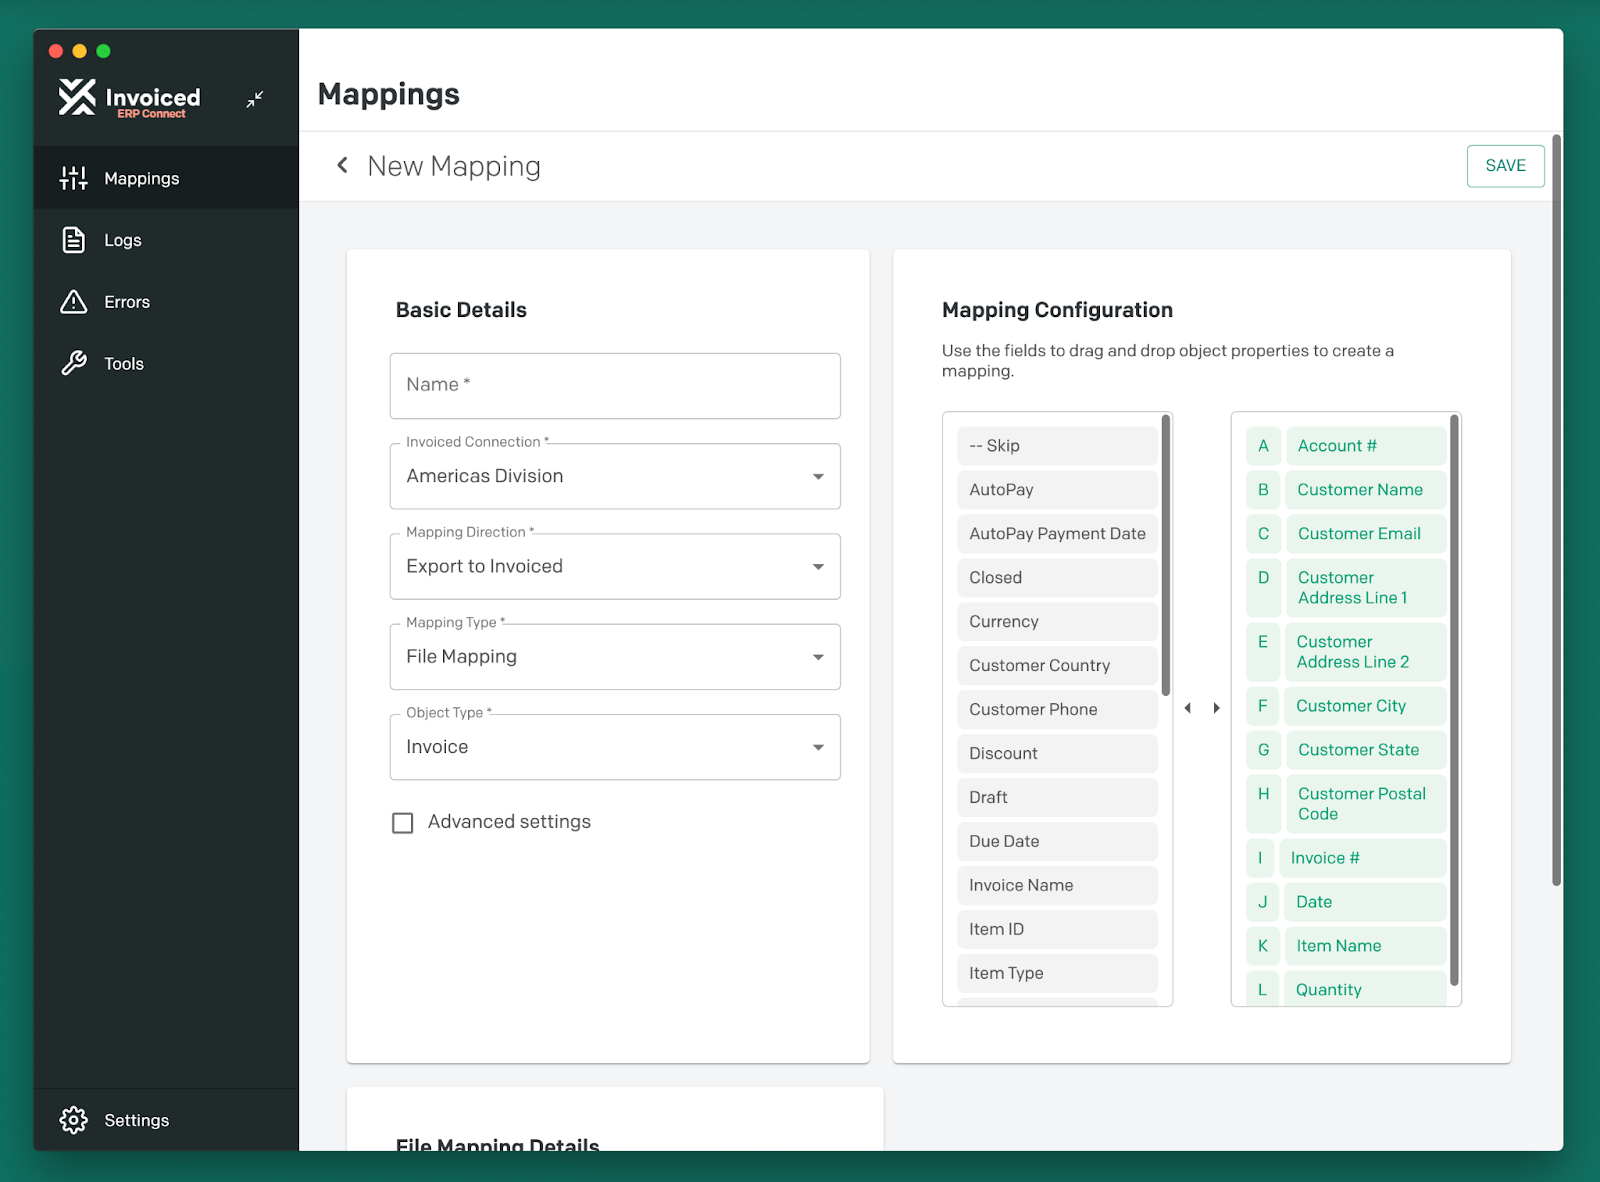This screenshot has height=1182, width=1600.
Task: Open Settings via the gear icon
Action: 73,1120
